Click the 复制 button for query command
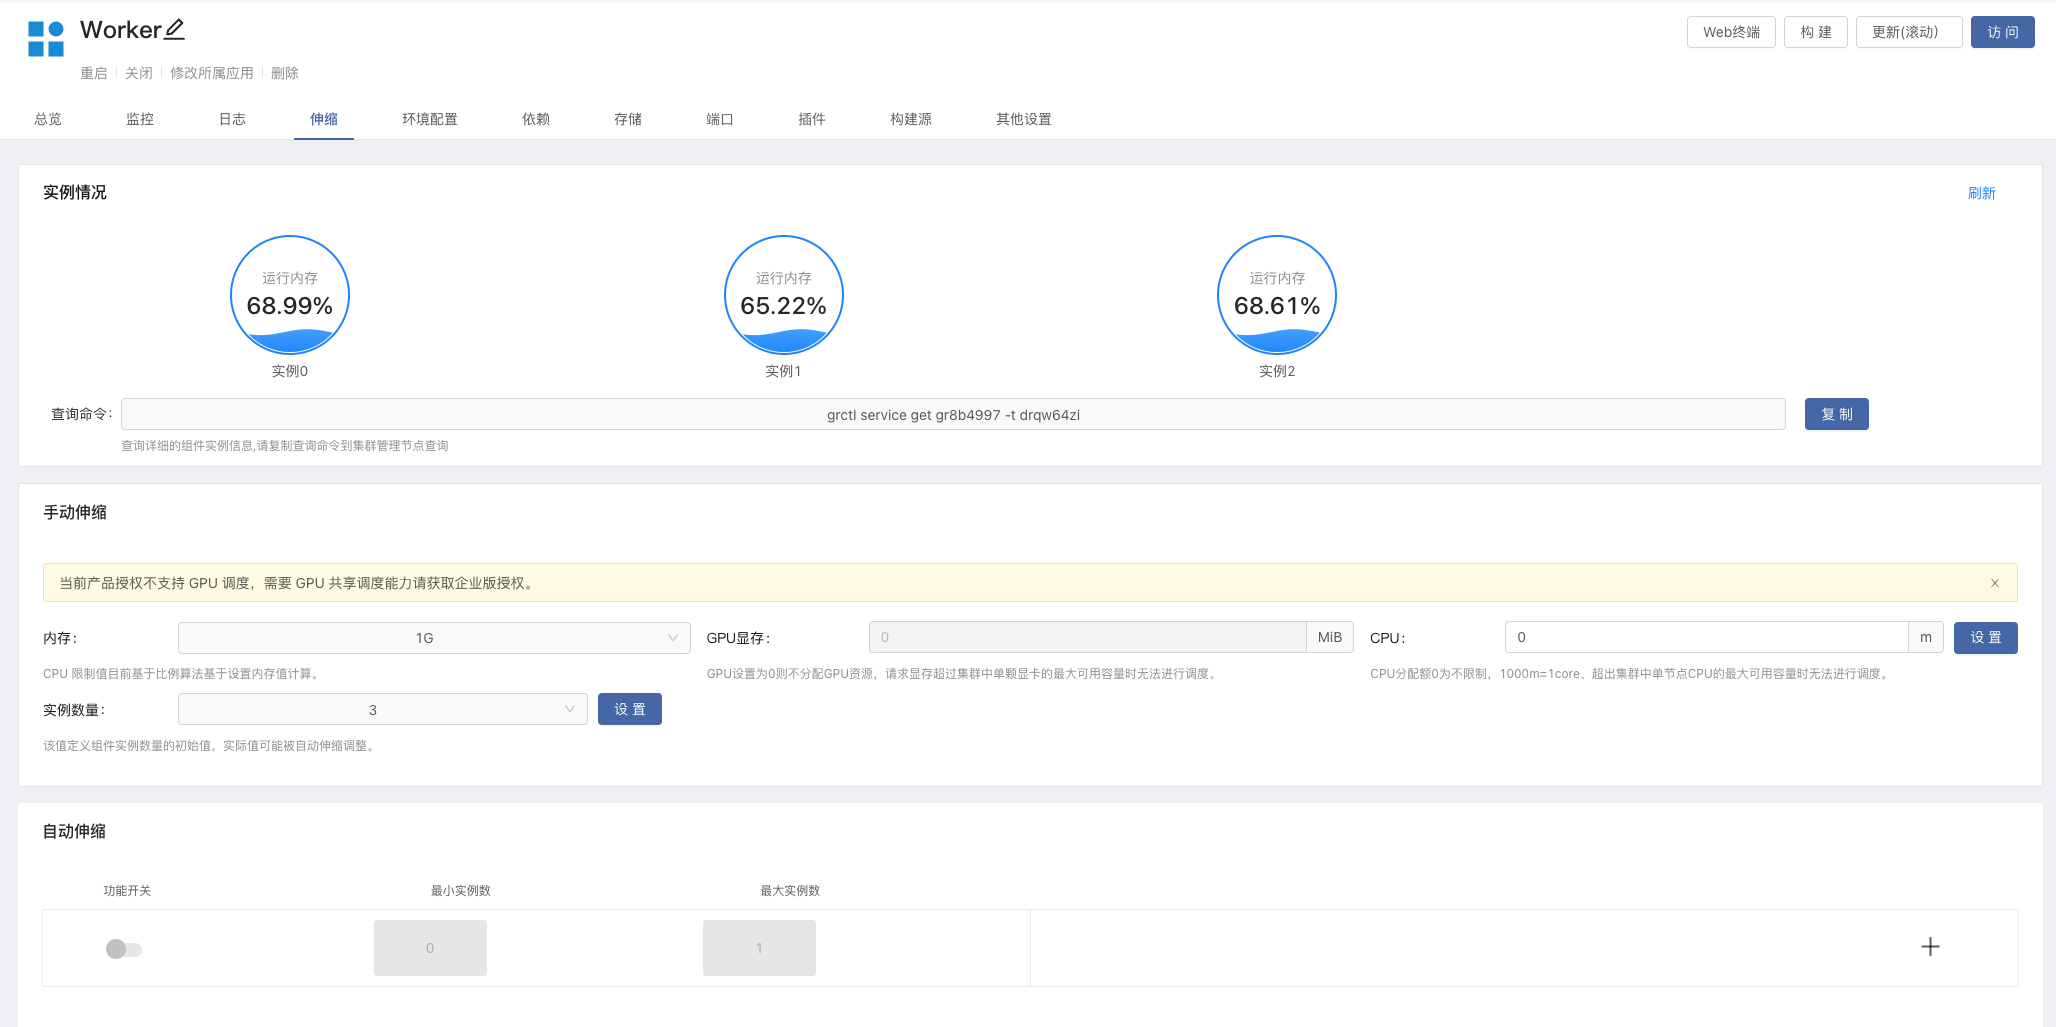 point(1836,414)
